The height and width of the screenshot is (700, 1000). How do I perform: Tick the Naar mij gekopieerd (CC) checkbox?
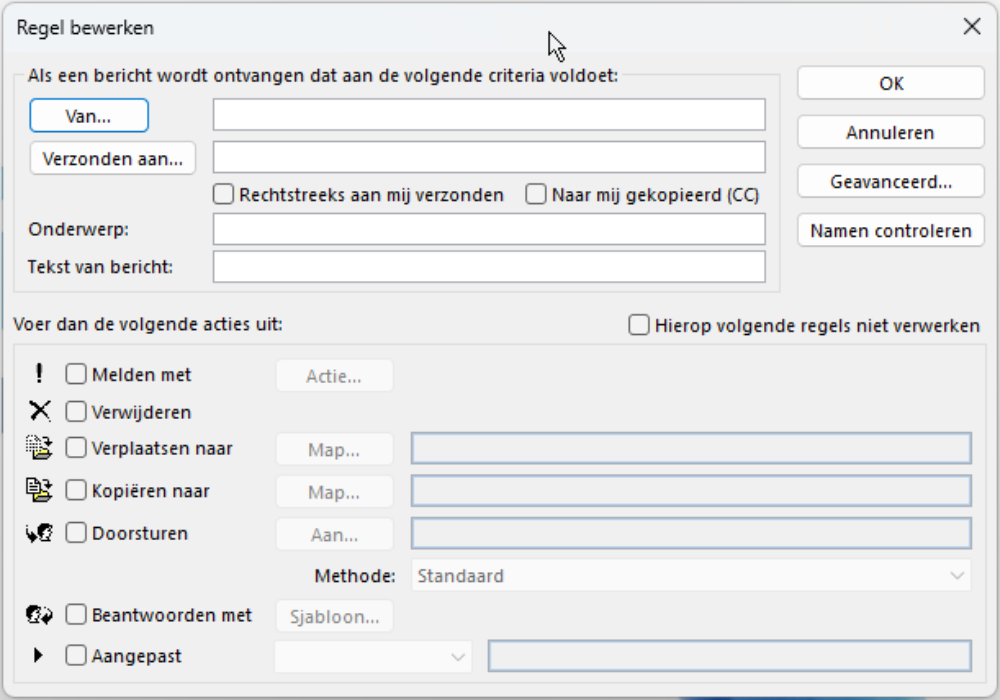tap(536, 194)
